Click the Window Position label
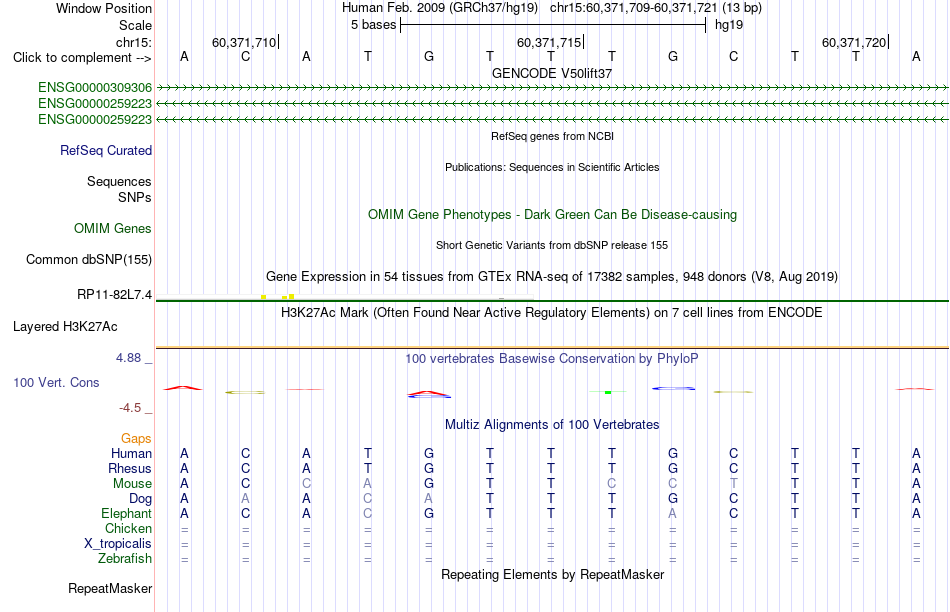The height and width of the screenshot is (612, 950). pyautogui.click(x=104, y=8)
